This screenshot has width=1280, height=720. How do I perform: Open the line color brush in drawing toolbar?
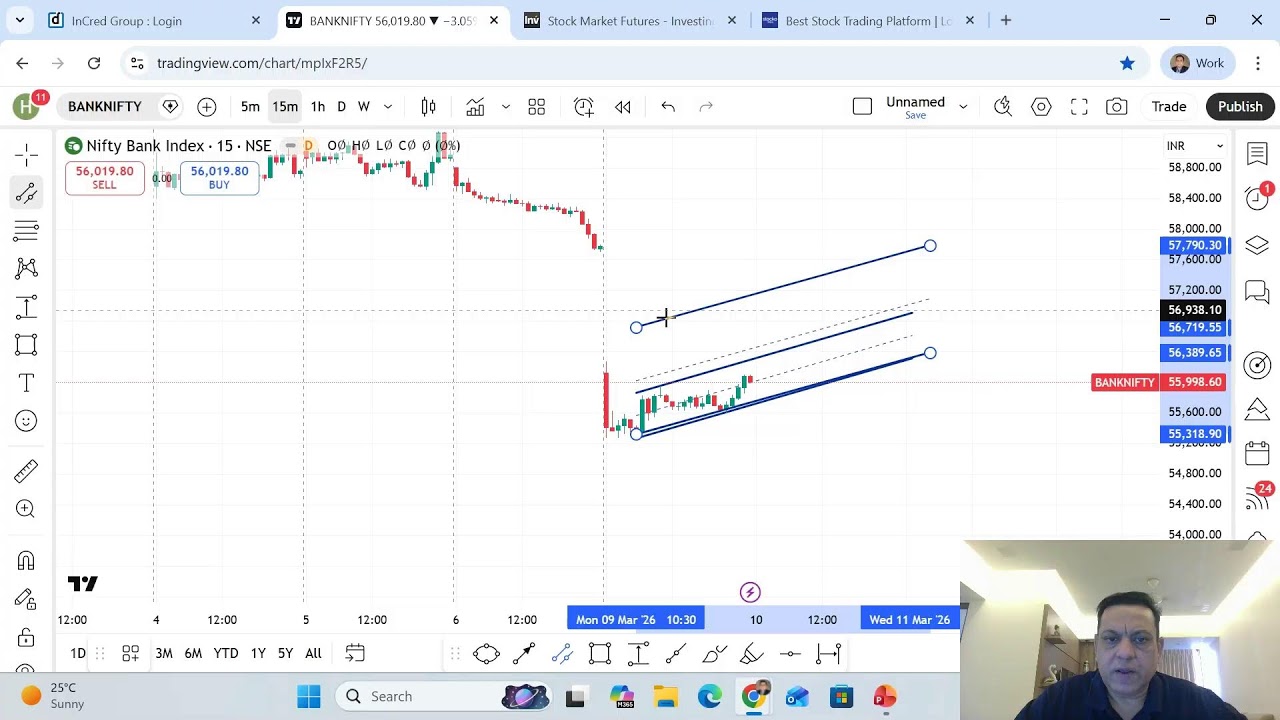coord(752,654)
